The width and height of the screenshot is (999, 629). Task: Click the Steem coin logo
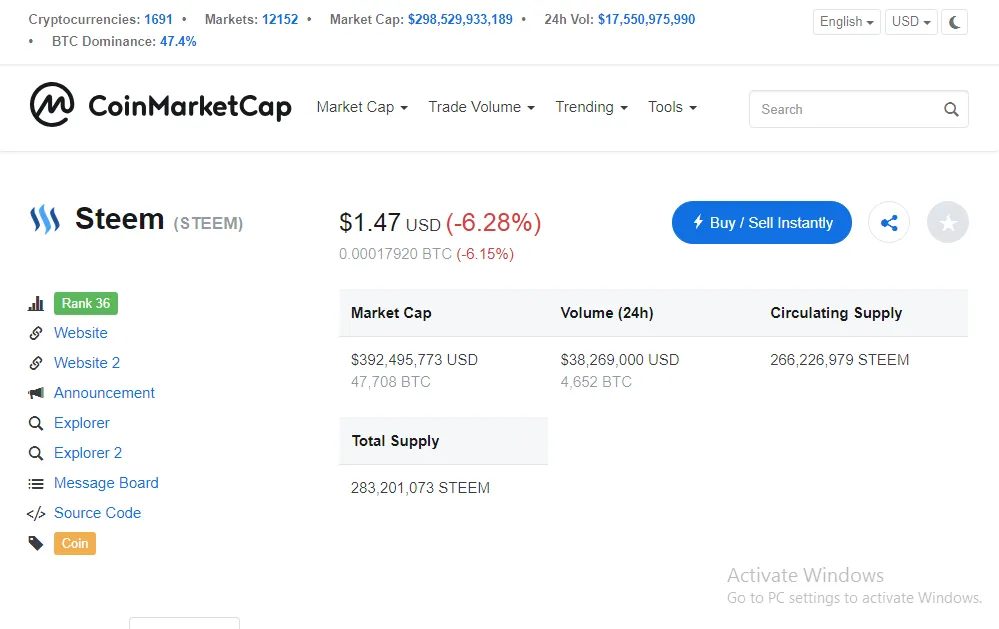(45, 219)
